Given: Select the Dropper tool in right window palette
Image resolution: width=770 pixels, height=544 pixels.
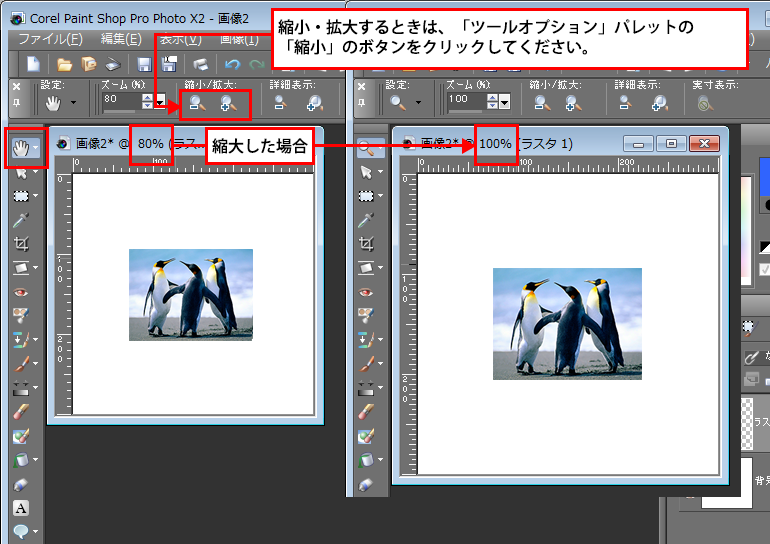Looking at the screenshot, I should pos(366,220).
